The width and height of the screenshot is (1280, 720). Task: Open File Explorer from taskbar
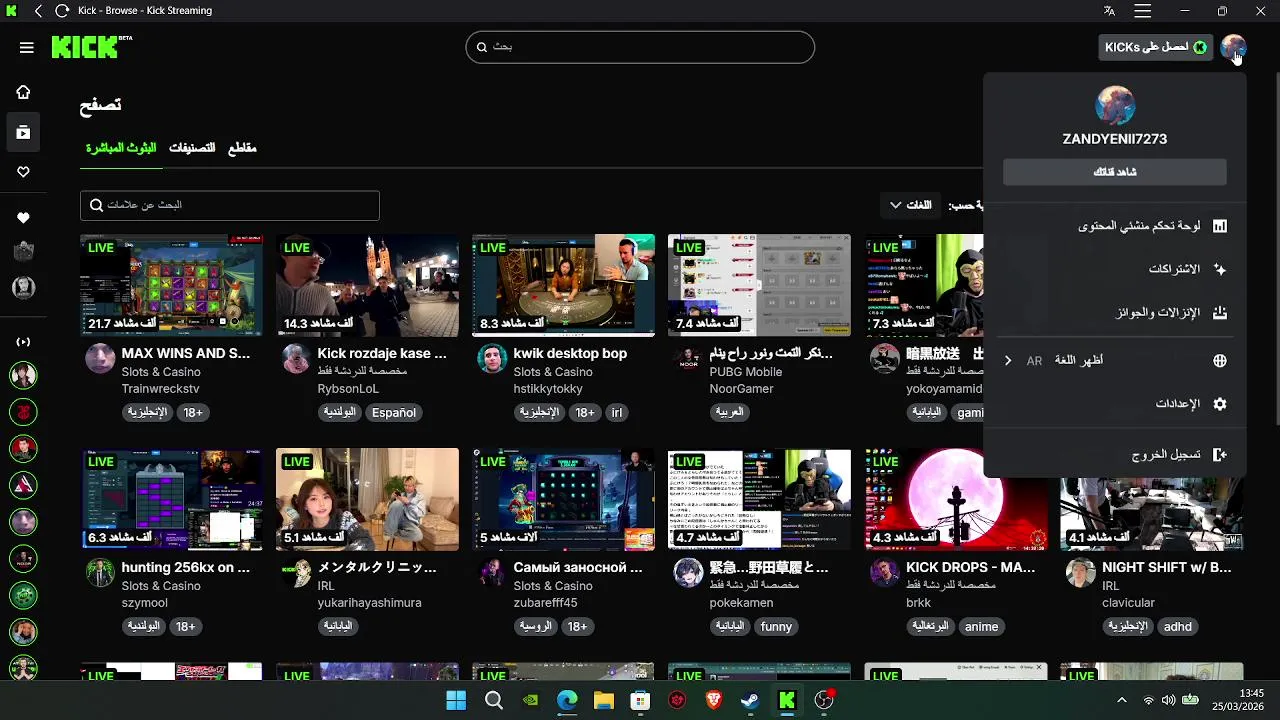click(603, 700)
